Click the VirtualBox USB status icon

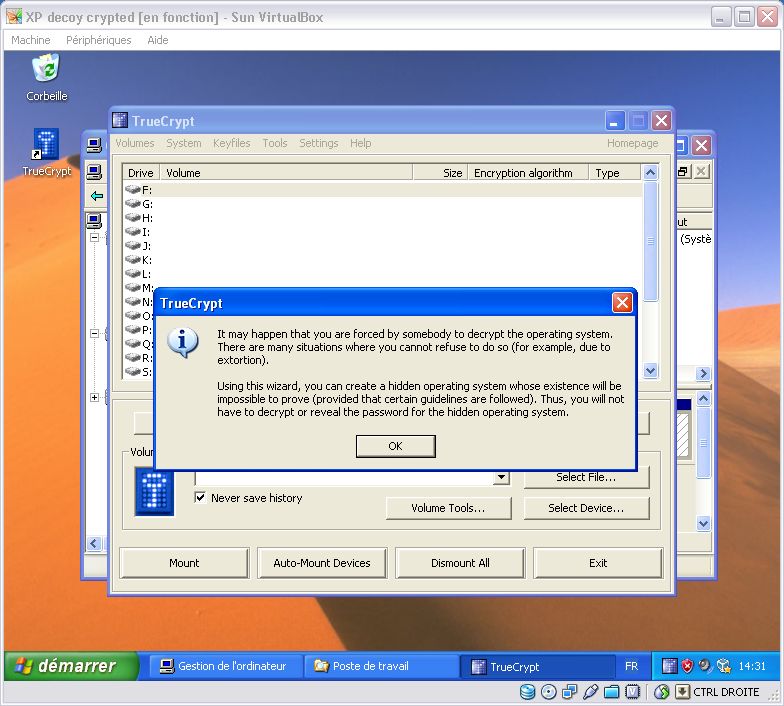(x=590, y=692)
